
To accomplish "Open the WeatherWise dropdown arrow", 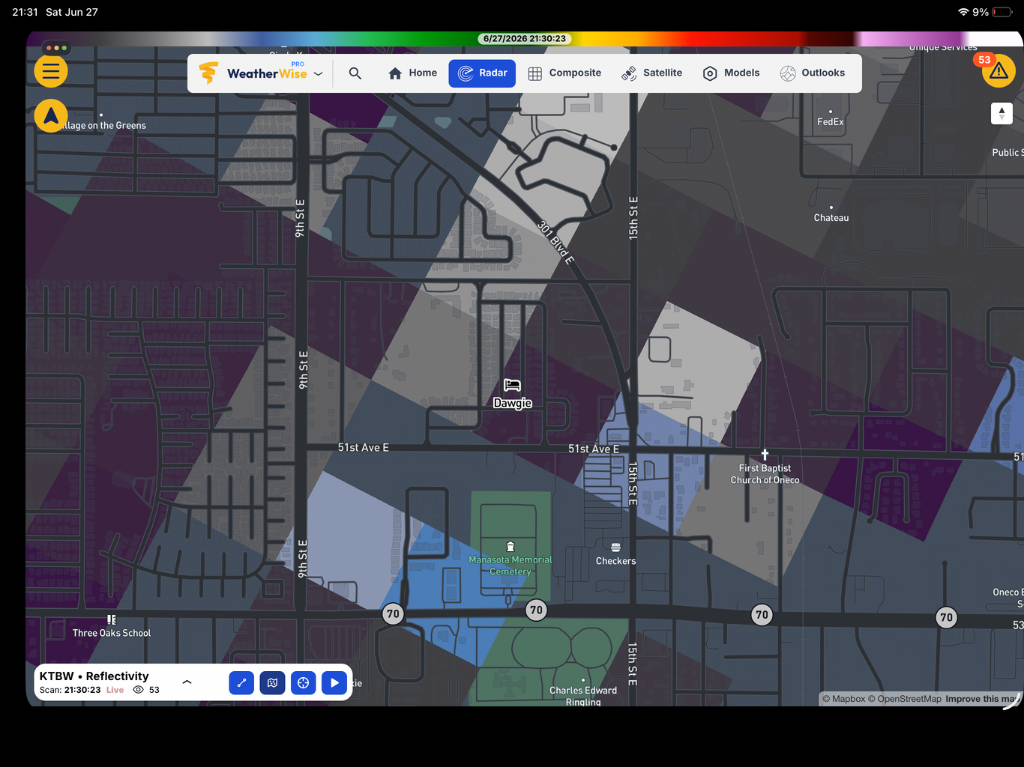I will coord(318,74).
